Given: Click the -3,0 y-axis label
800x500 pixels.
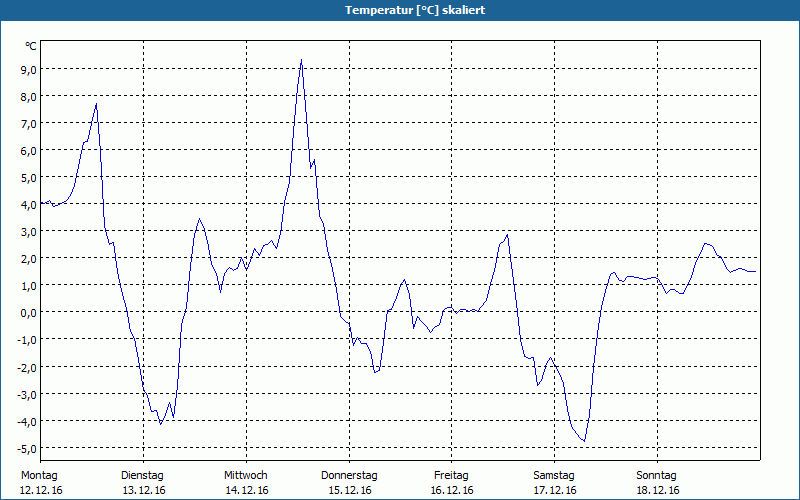Looking at the screenshot, I should 27,394.
